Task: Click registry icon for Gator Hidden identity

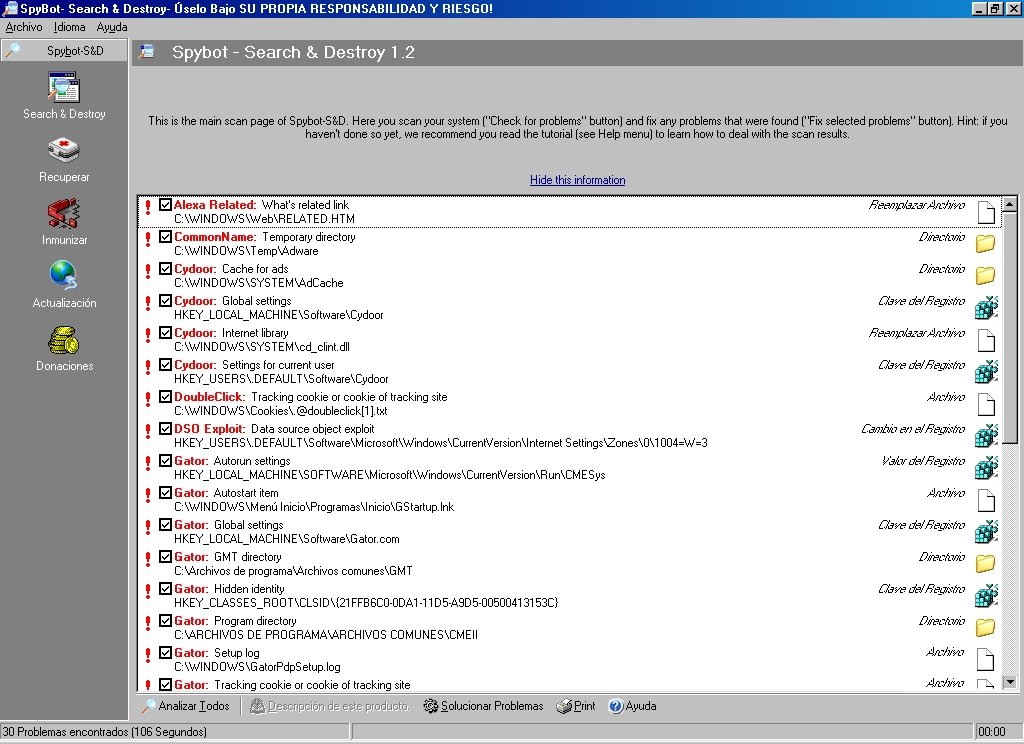Action: coord(986,596)
